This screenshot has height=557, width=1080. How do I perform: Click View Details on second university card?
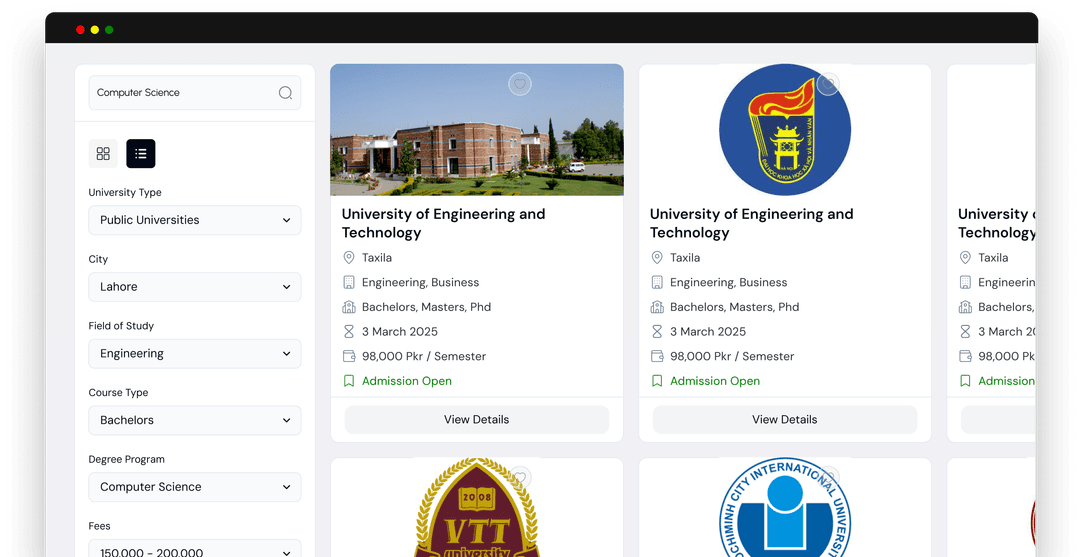coord(784,420)
